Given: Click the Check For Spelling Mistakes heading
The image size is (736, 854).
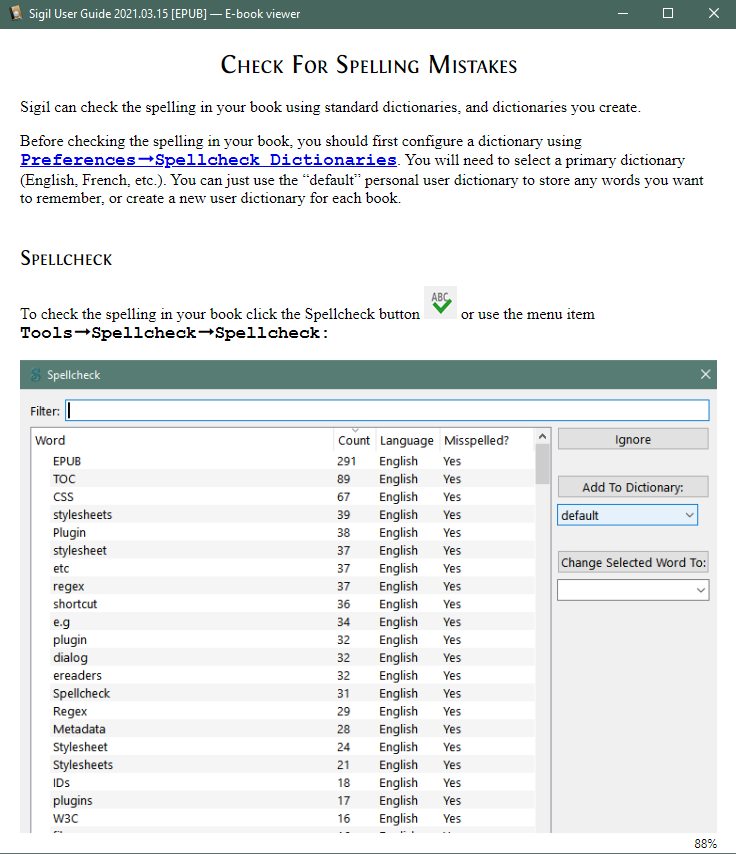Looking at the screenshot, I should coord(369,65).
